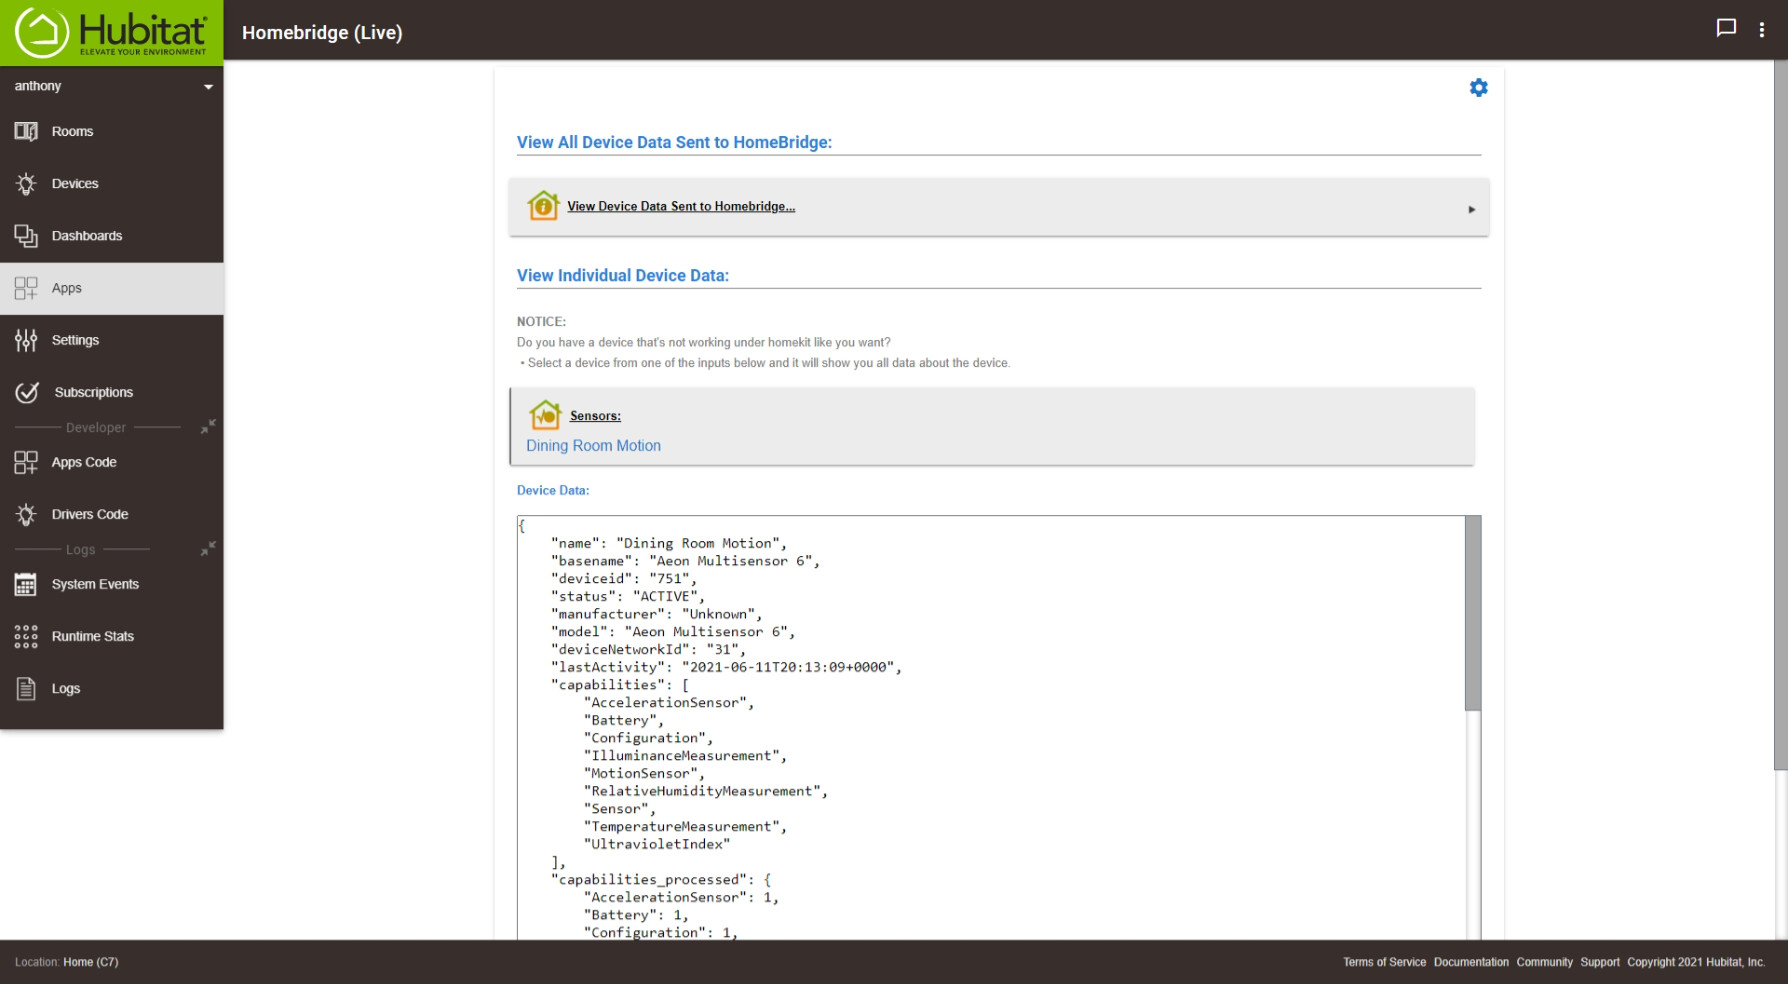
Task: Click the Runtime Stats dots icon
Action: (x=26, y=636)
